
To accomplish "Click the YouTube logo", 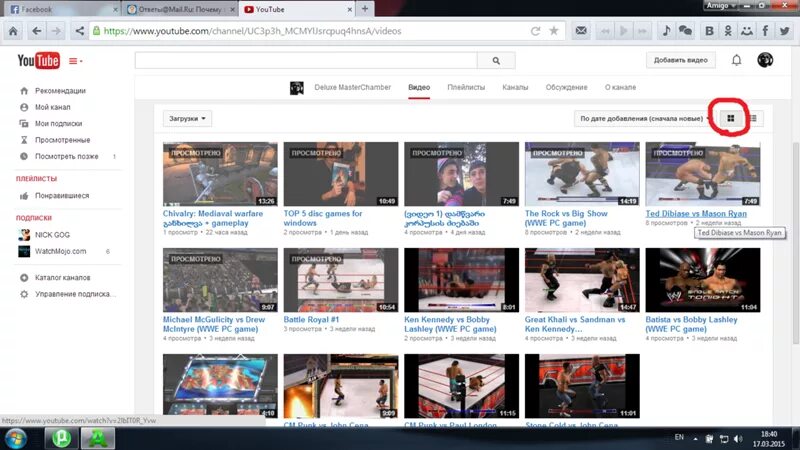I will tap(38, 61).
